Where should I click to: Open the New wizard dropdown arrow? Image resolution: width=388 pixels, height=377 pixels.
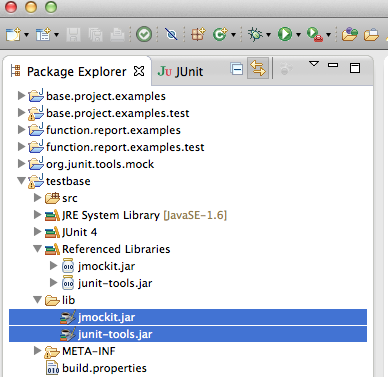click(x=26, y=35)
